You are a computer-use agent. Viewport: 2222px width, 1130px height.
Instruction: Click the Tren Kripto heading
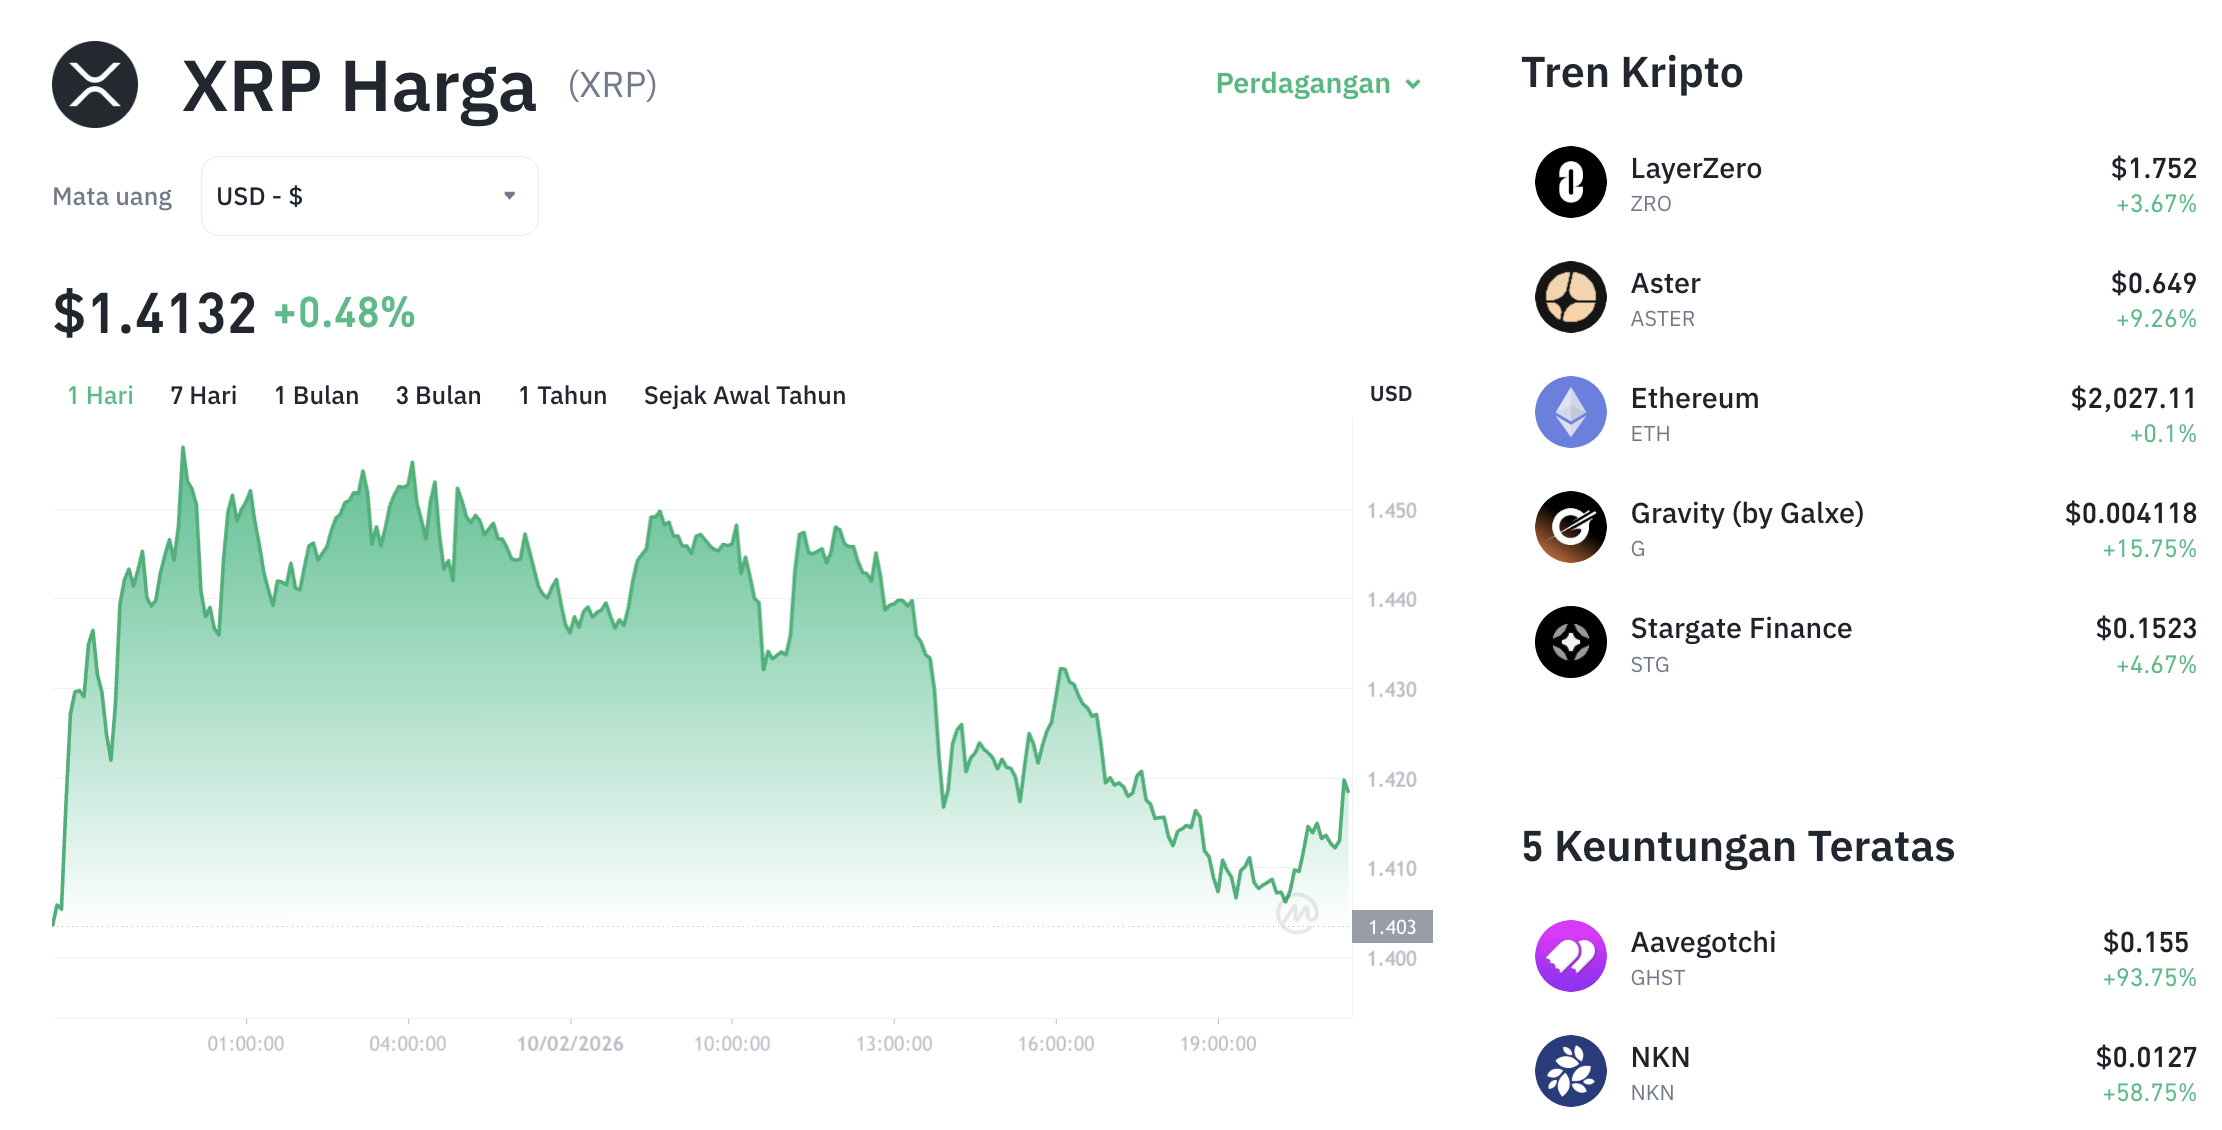(1632, 71)
